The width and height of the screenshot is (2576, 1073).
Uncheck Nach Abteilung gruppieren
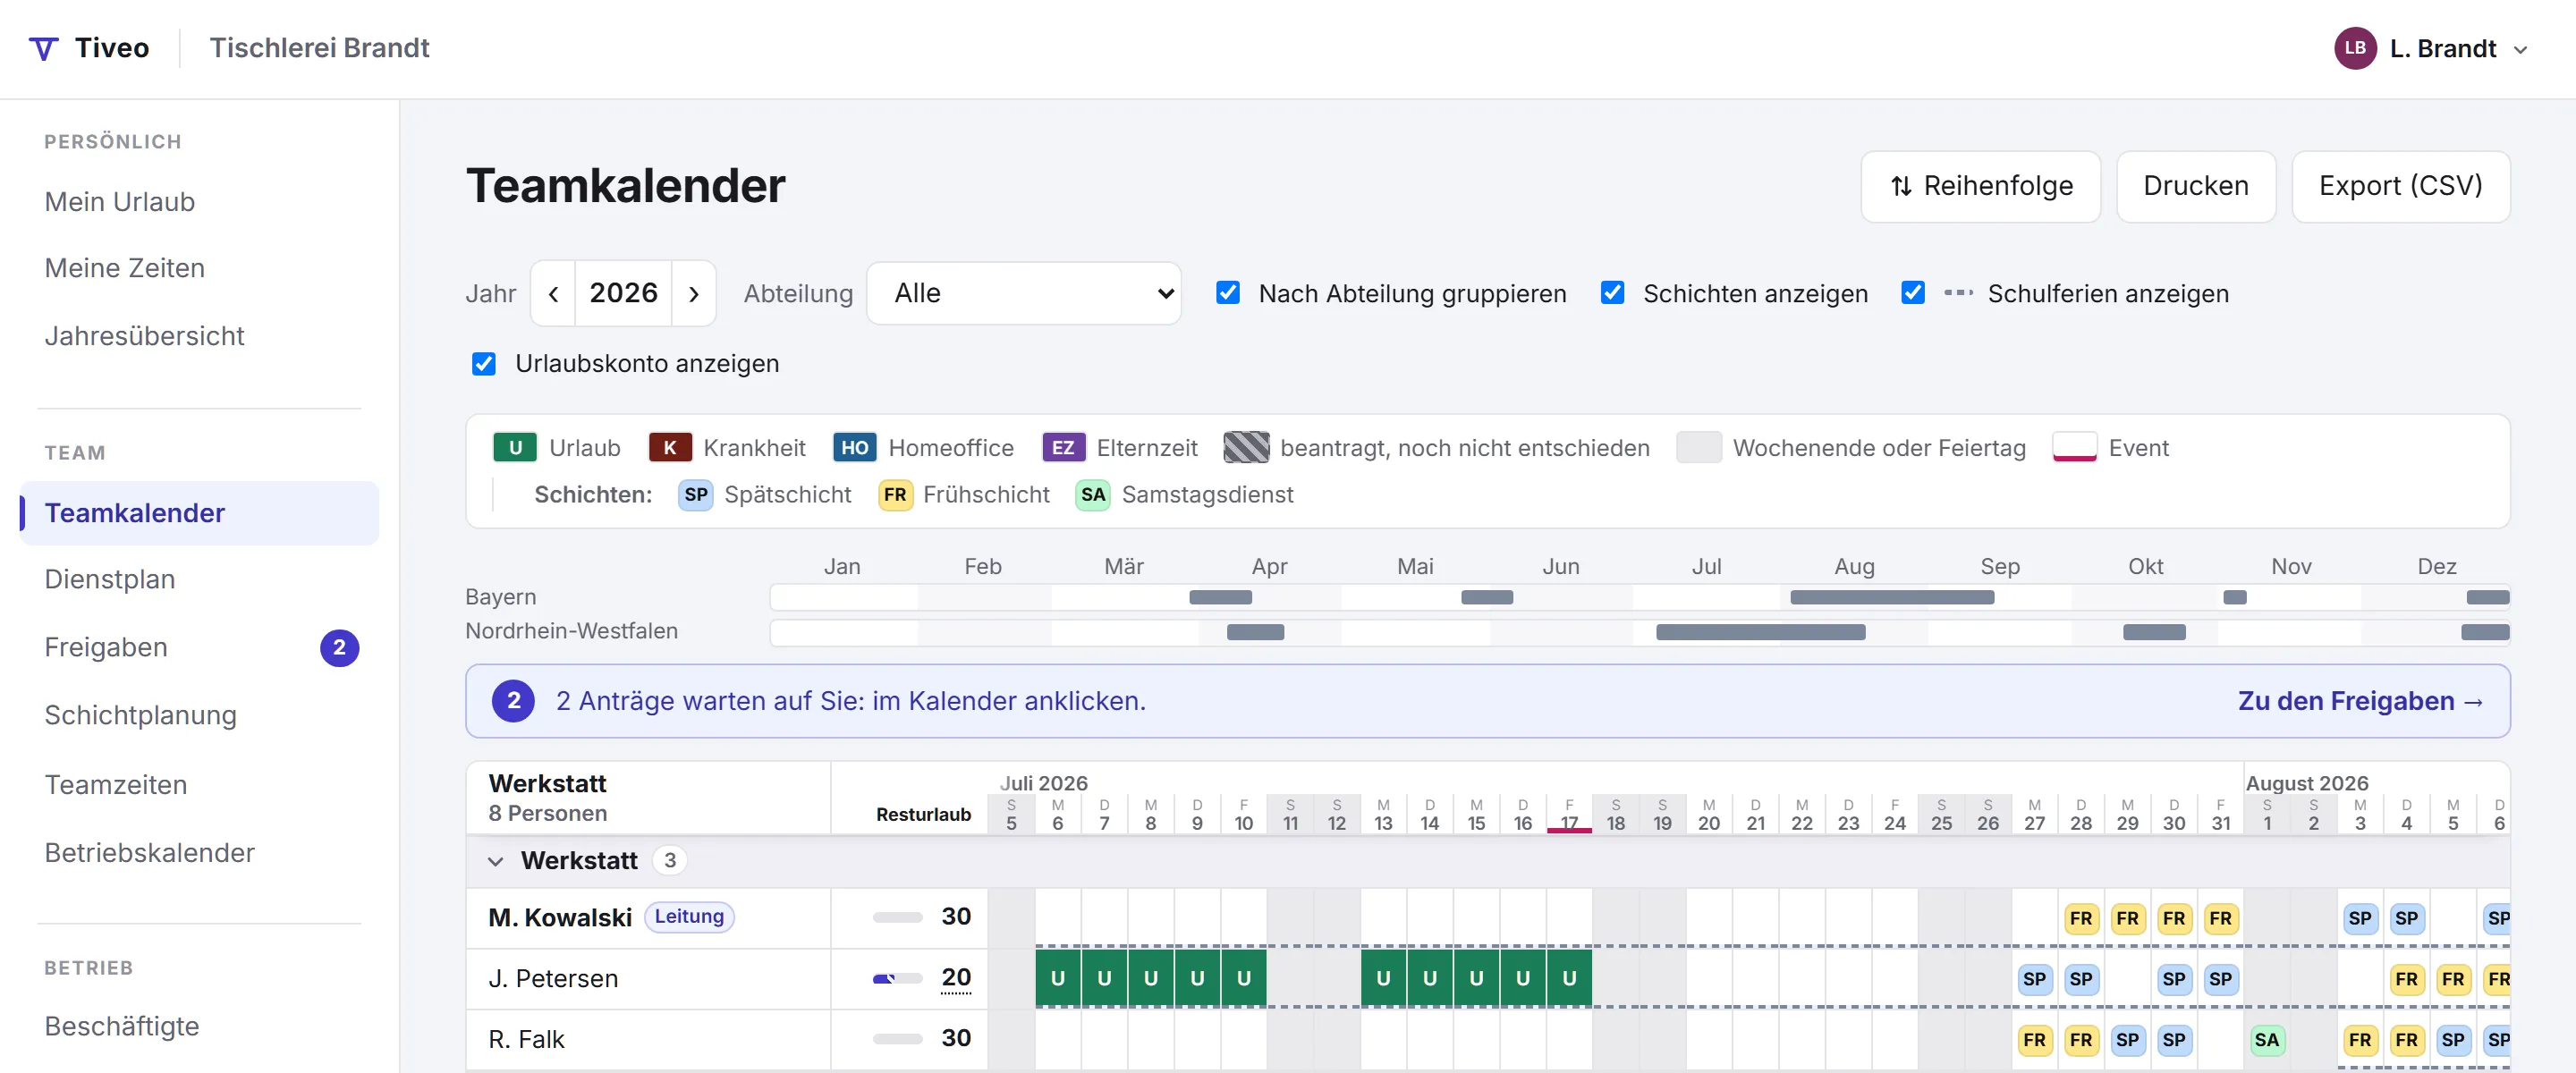pyautogui.click(x=1228, y=293)
